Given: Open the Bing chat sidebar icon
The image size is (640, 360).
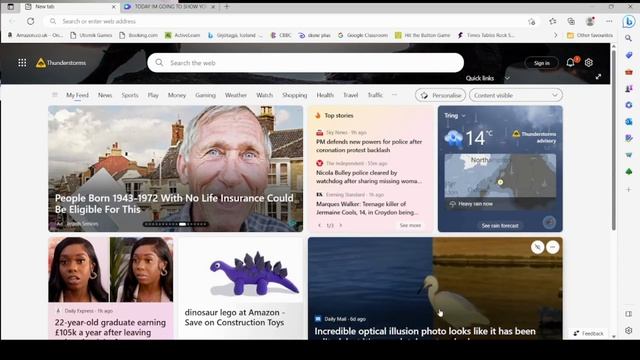Looking at the screenshot, I should [x=629, y=22].
